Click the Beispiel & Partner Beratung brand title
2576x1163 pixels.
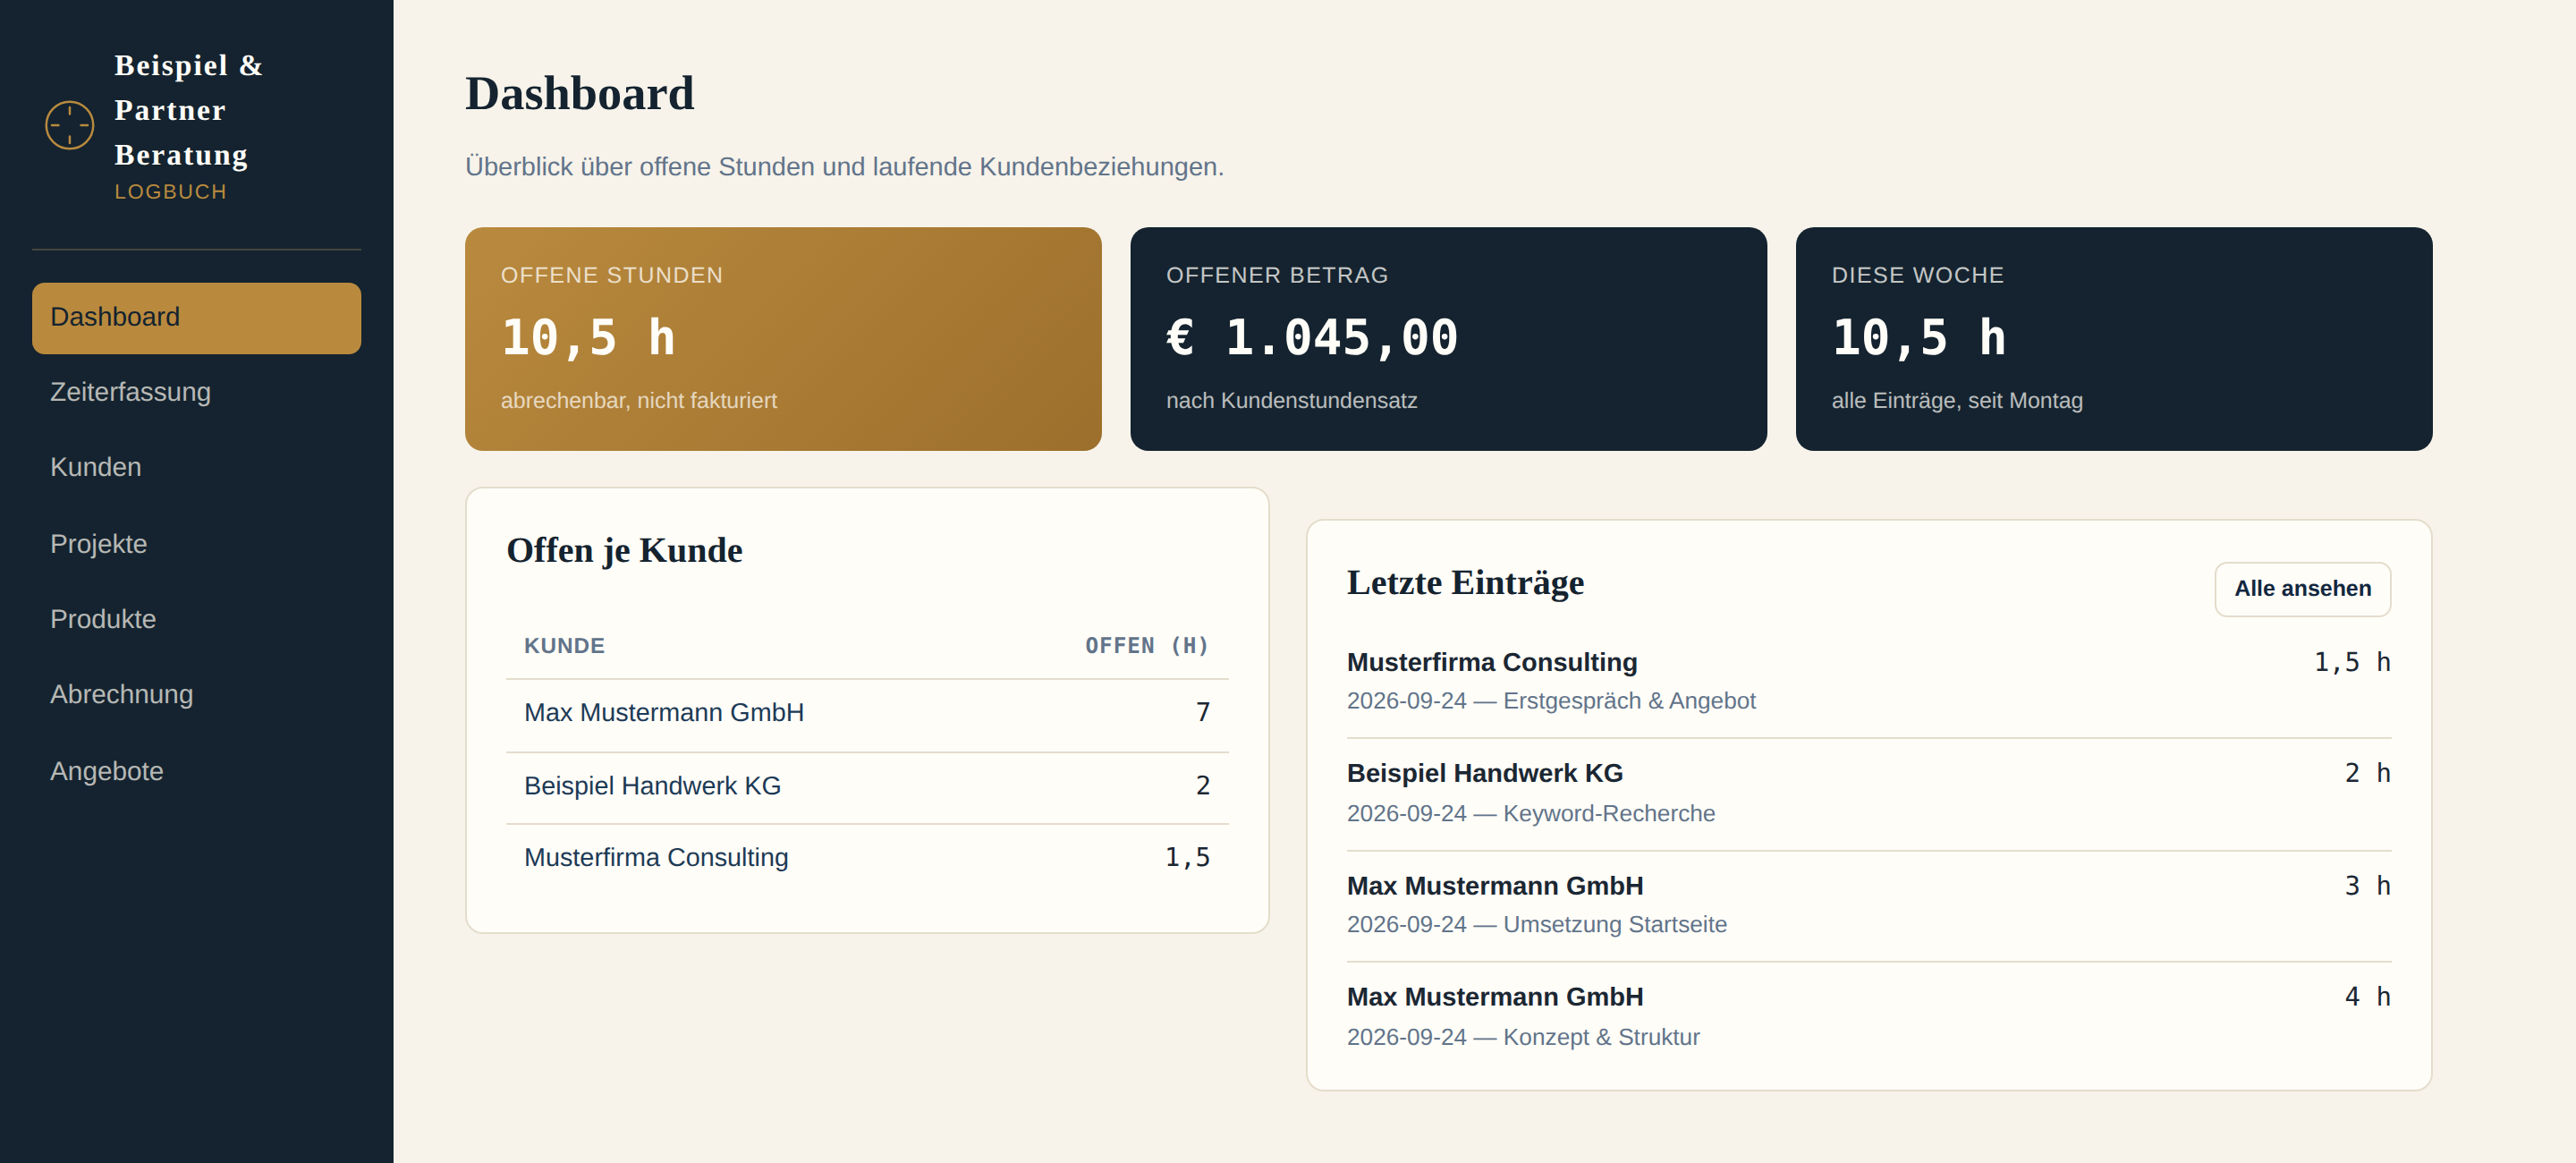click(189, 110)
